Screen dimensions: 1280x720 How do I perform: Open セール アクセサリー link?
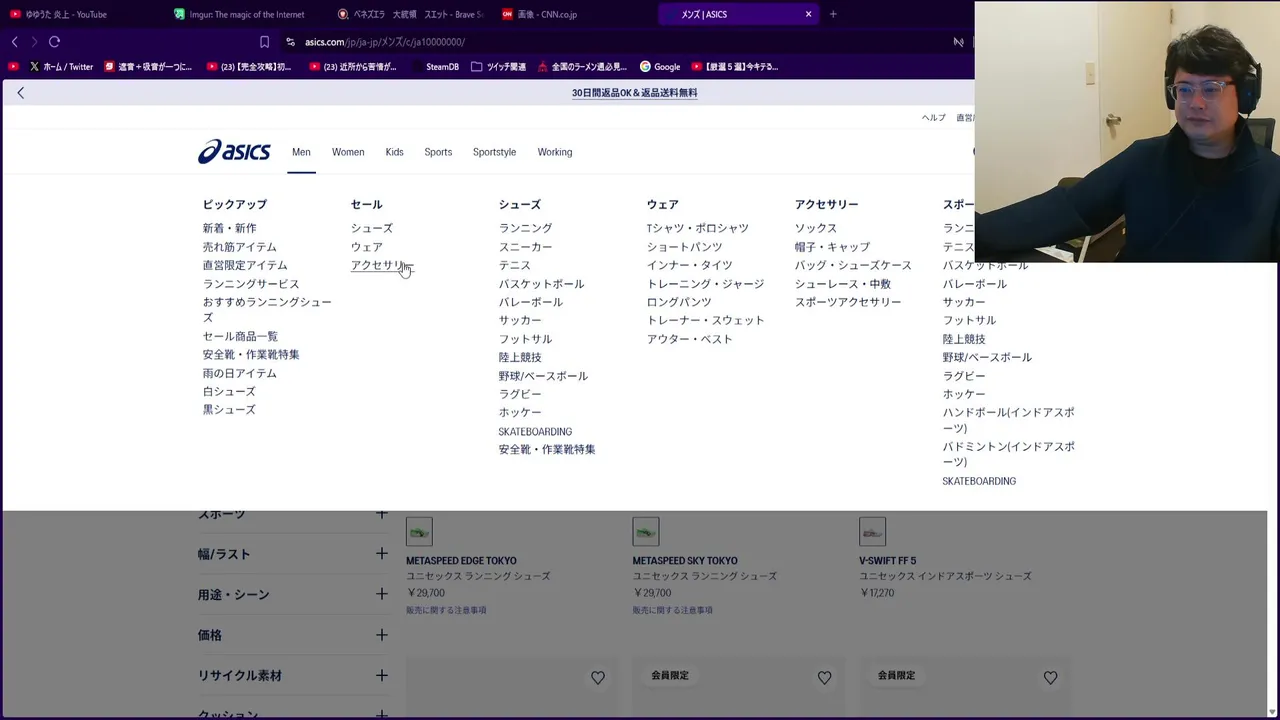point(381,265)
